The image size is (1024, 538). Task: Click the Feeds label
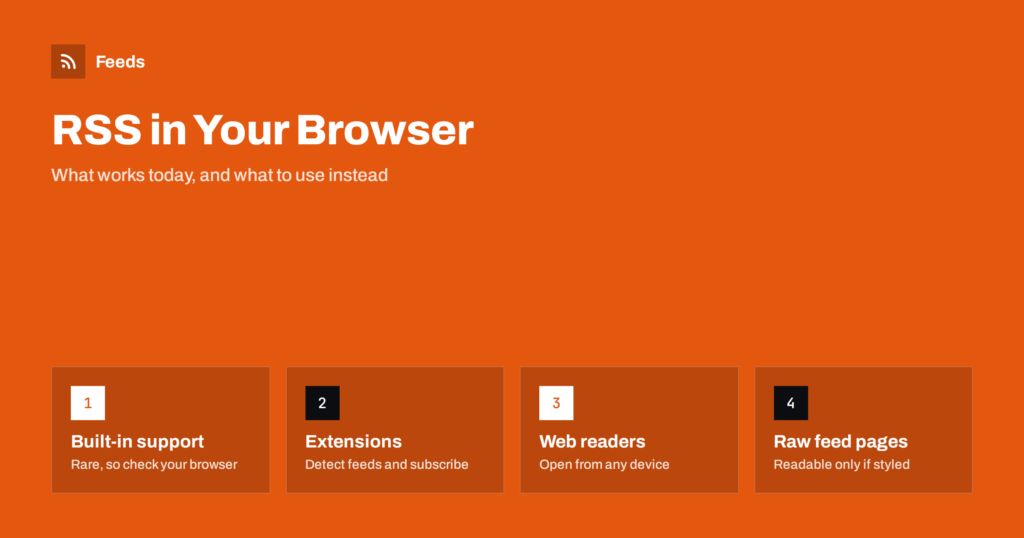tap(120, 62)
